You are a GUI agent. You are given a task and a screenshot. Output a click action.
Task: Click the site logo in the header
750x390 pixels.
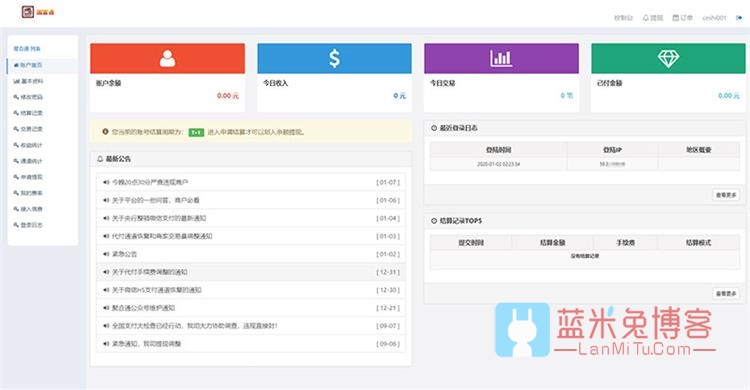tap(38, 11)
